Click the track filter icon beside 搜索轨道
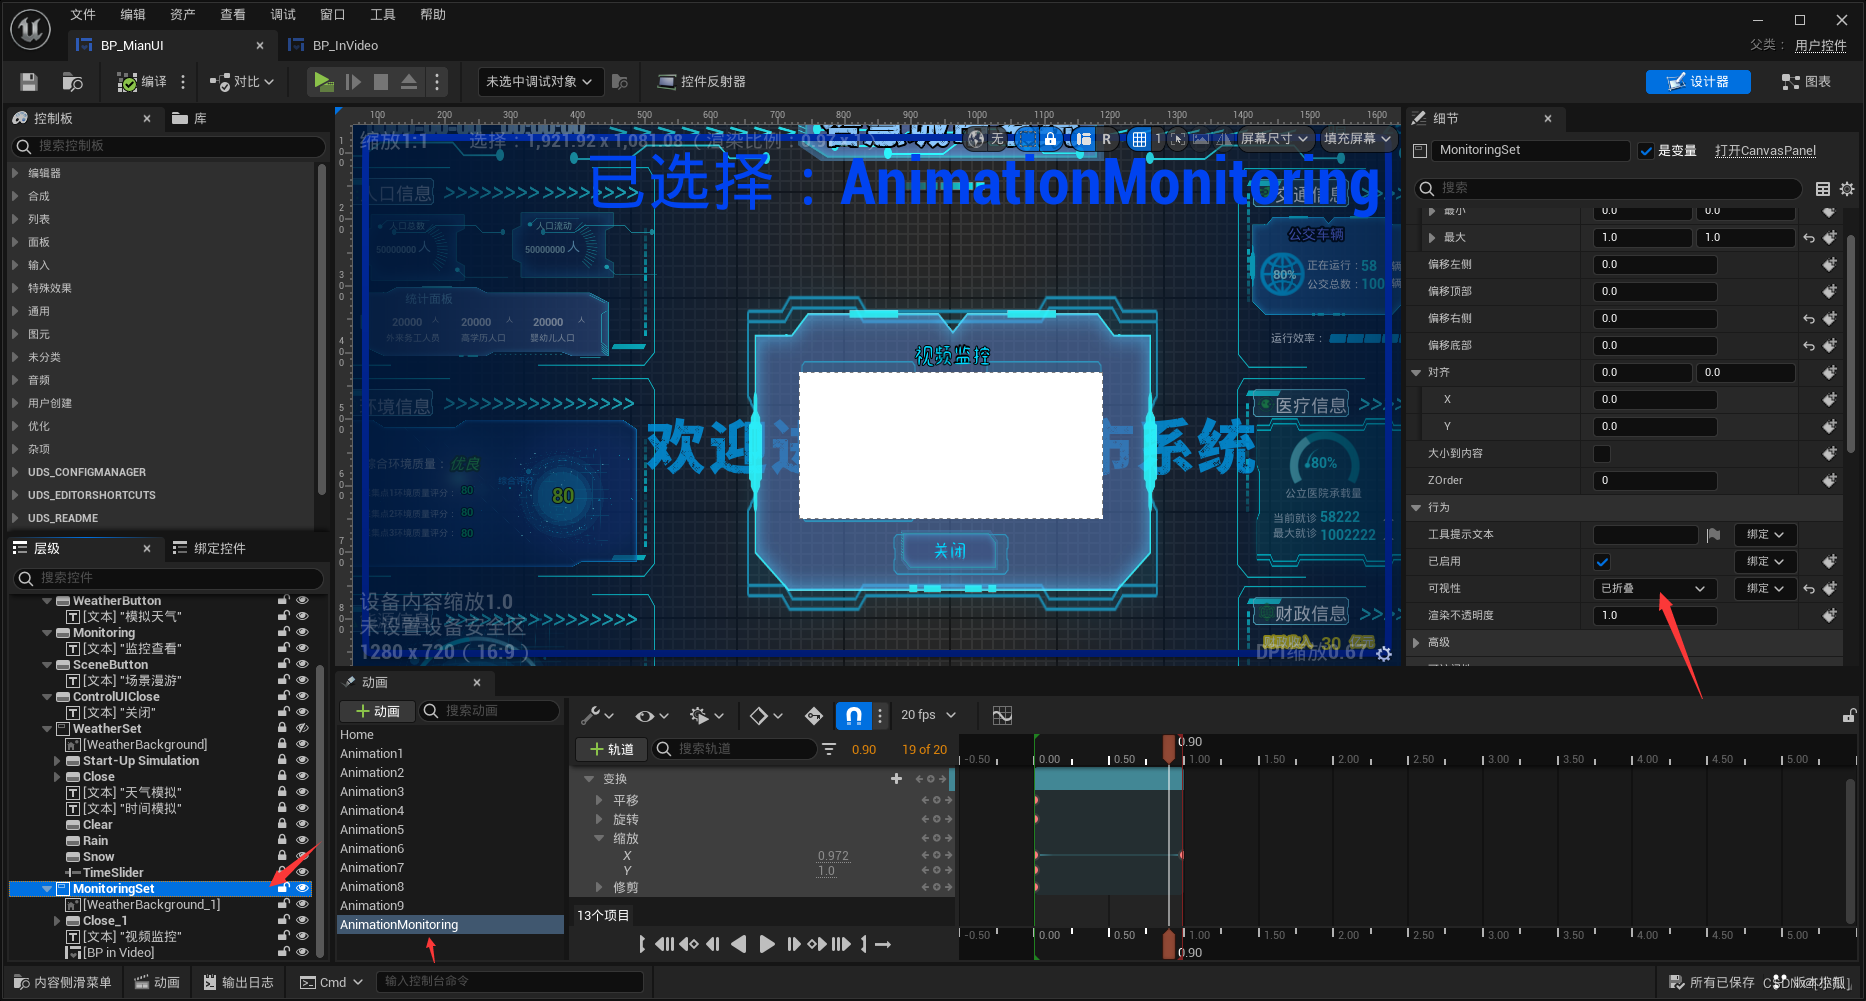1866x1001 pixels. point(829,749)
